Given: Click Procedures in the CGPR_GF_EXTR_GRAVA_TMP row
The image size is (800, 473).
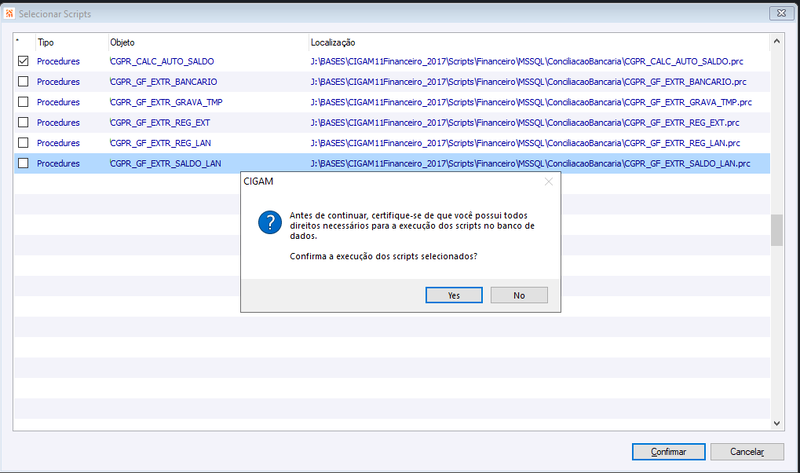Looking at the screenshot, I should [x=58, y=102].
